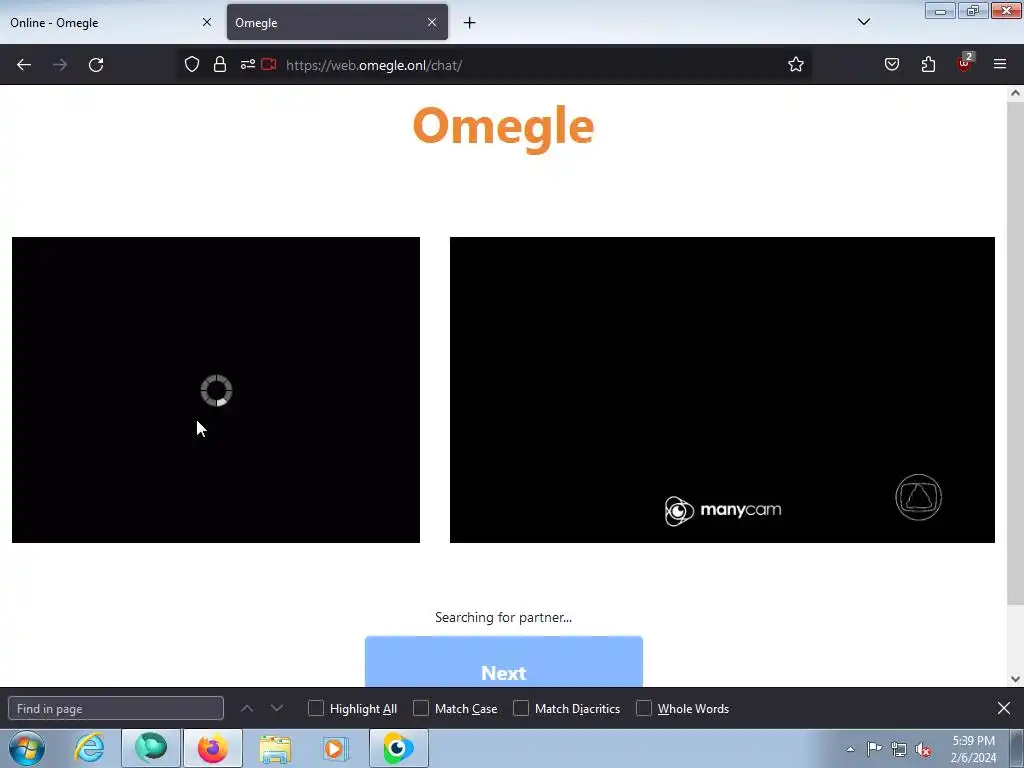1024x768 pixels.
Task: Enable Whole Words checkbox
Action: pos(644,709)
